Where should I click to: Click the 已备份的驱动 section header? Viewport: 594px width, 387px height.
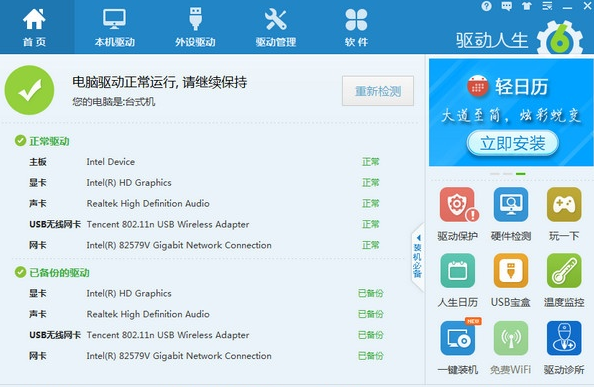click(x=59, y=273)
